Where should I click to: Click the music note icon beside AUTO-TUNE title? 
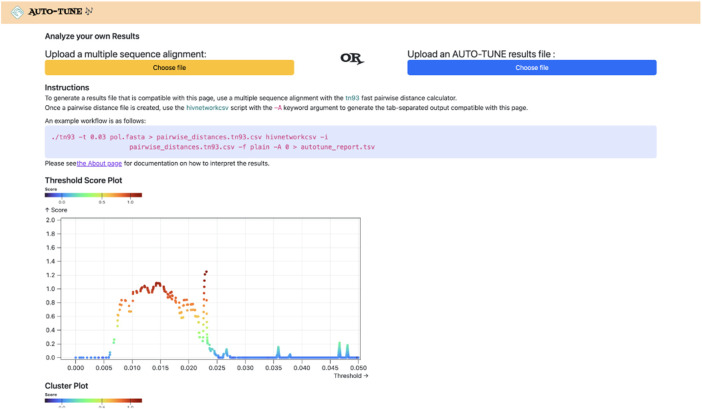pos(90,12)
